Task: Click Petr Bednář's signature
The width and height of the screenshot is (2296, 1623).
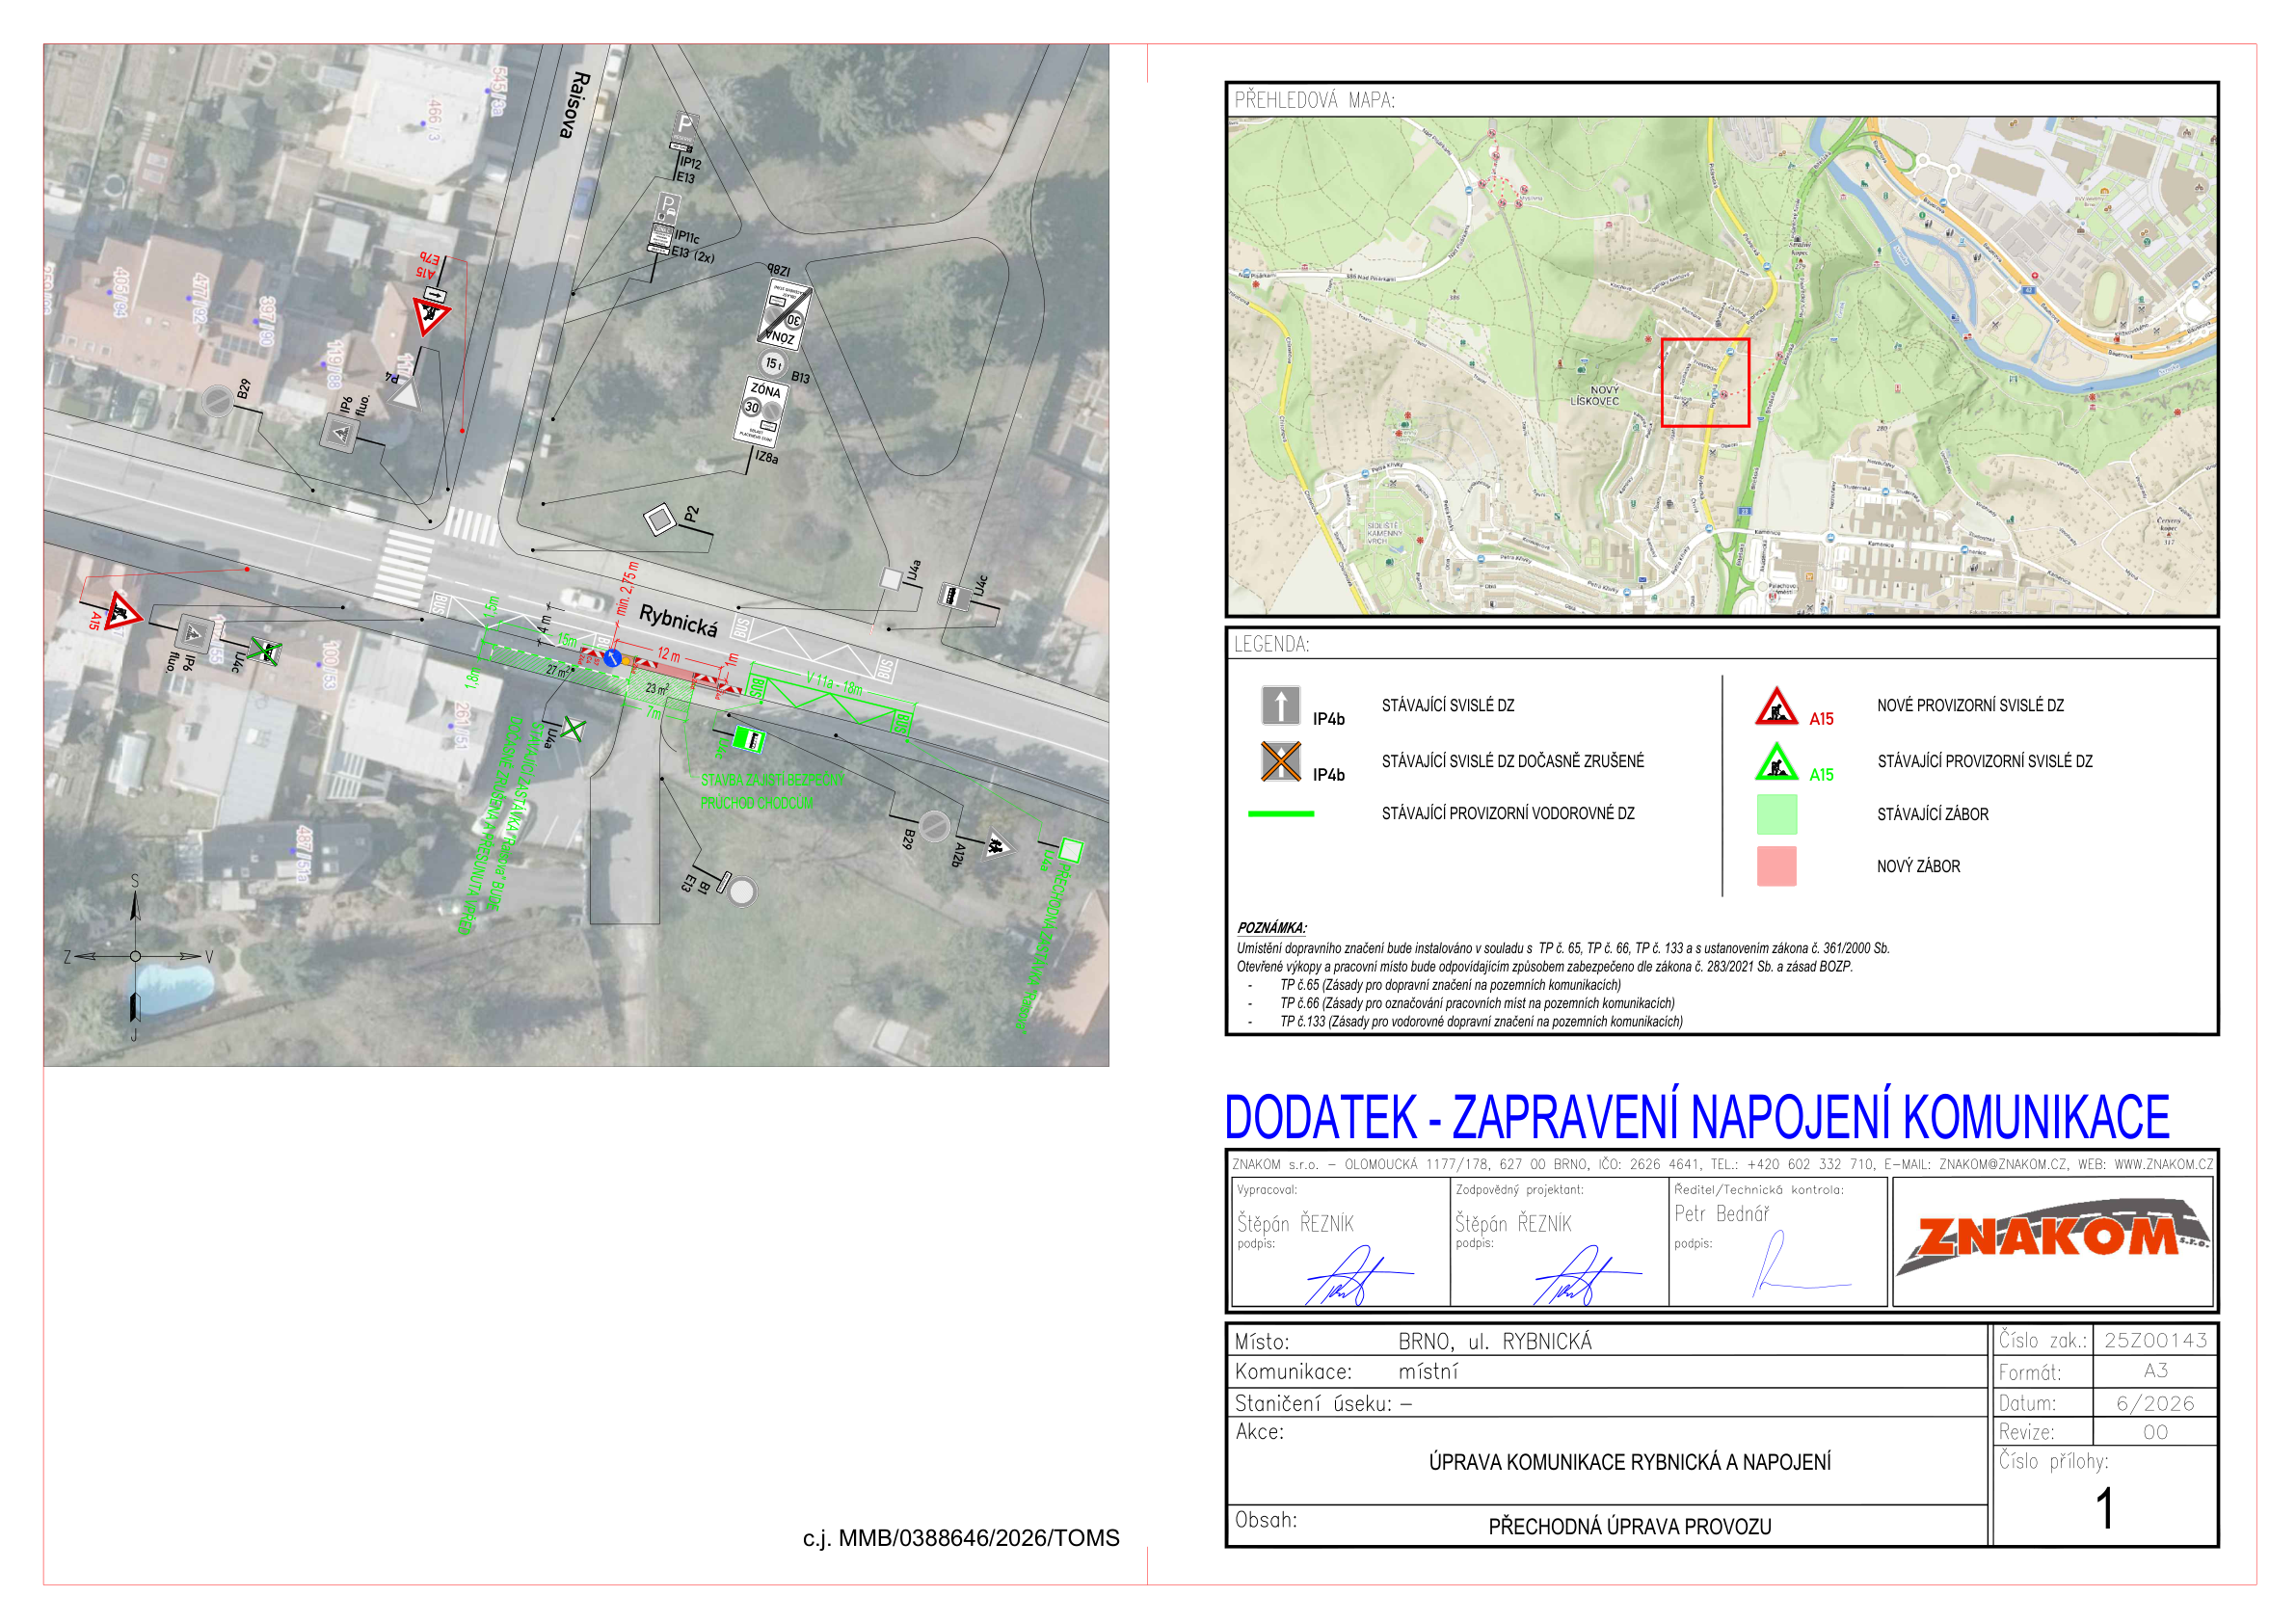Action: [x=1795, y=1264]
